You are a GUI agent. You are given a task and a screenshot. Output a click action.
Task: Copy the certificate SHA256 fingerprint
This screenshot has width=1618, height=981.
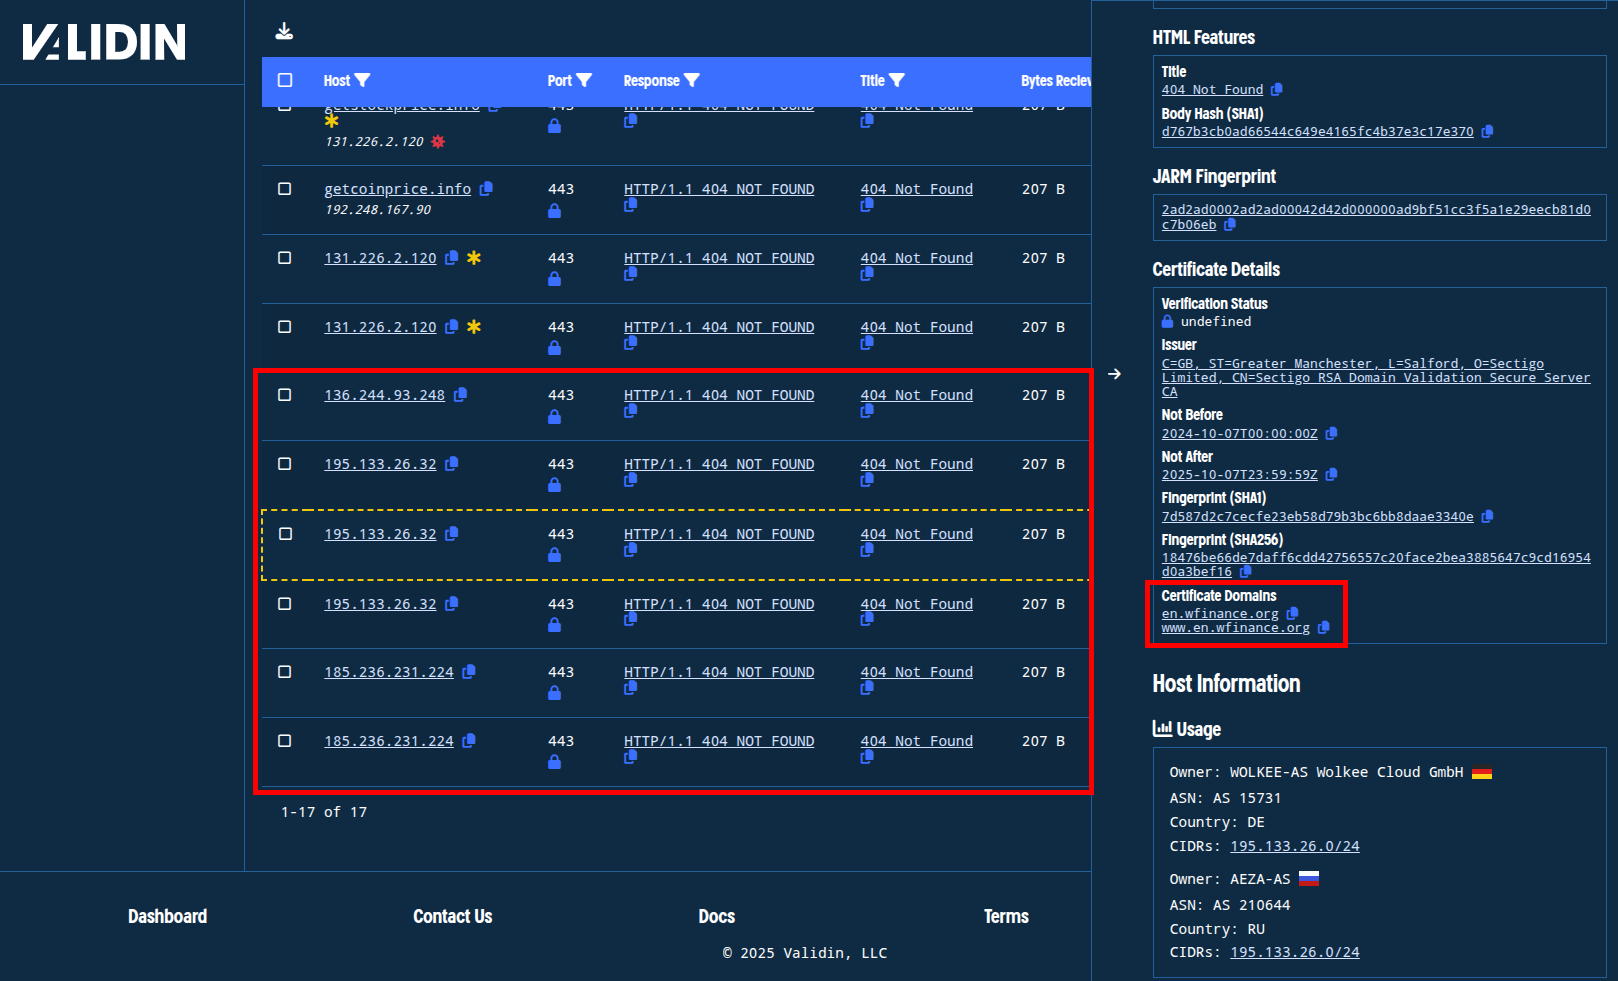[1245, 572]
